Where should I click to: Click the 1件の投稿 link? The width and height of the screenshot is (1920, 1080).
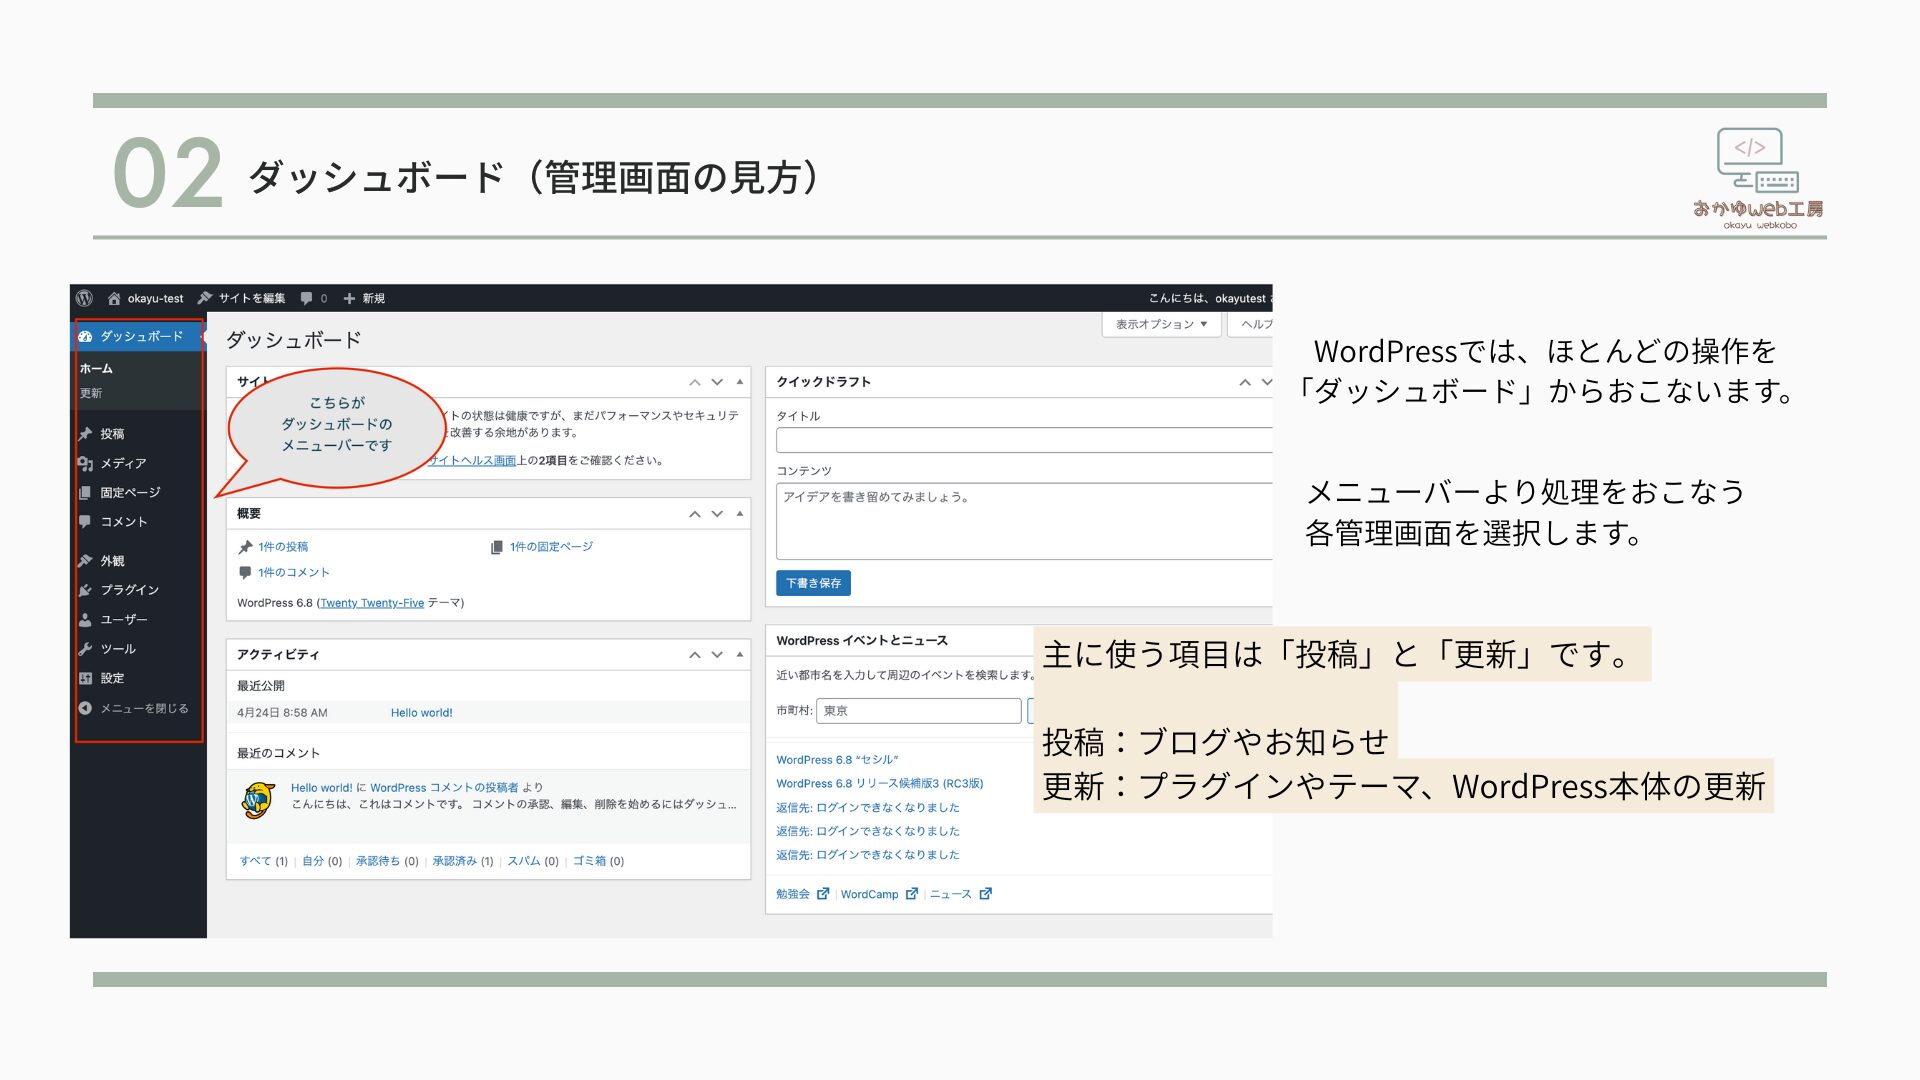283,547
